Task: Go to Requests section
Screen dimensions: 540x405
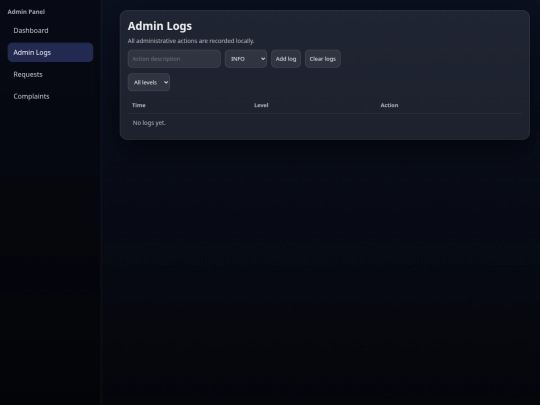Action: [x=50, y=74]
